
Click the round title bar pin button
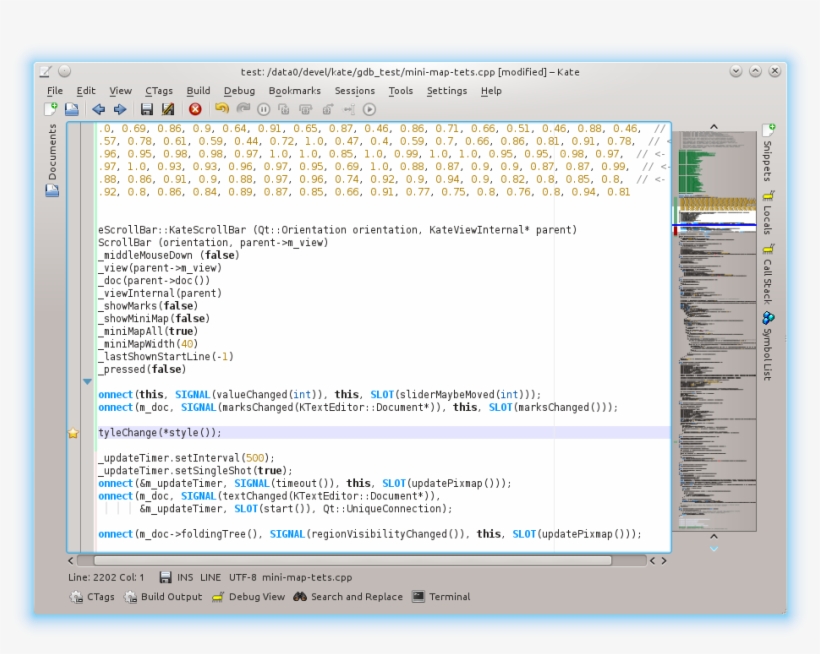pos(64,71)
